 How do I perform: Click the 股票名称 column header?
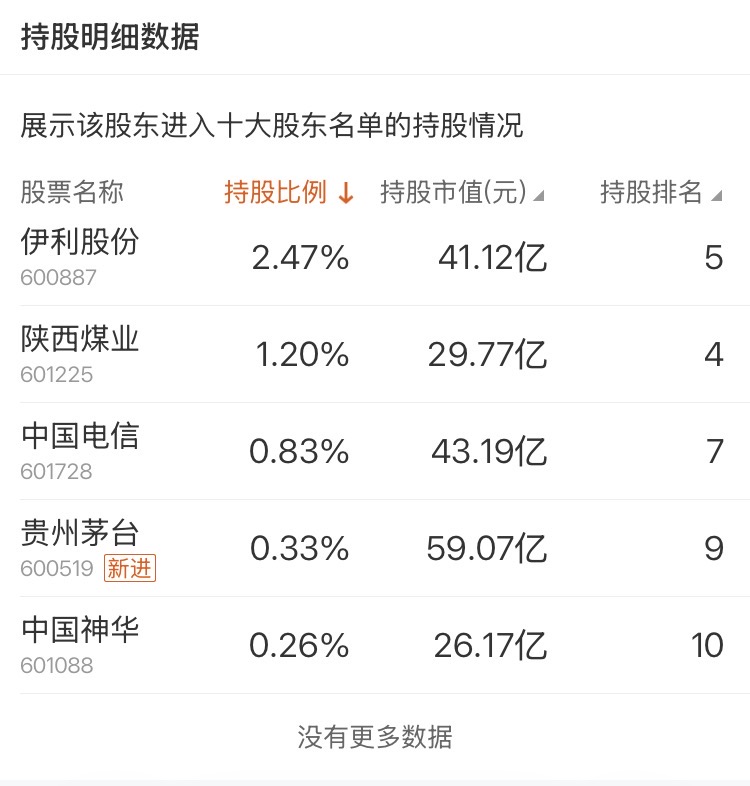coord(72,192)
